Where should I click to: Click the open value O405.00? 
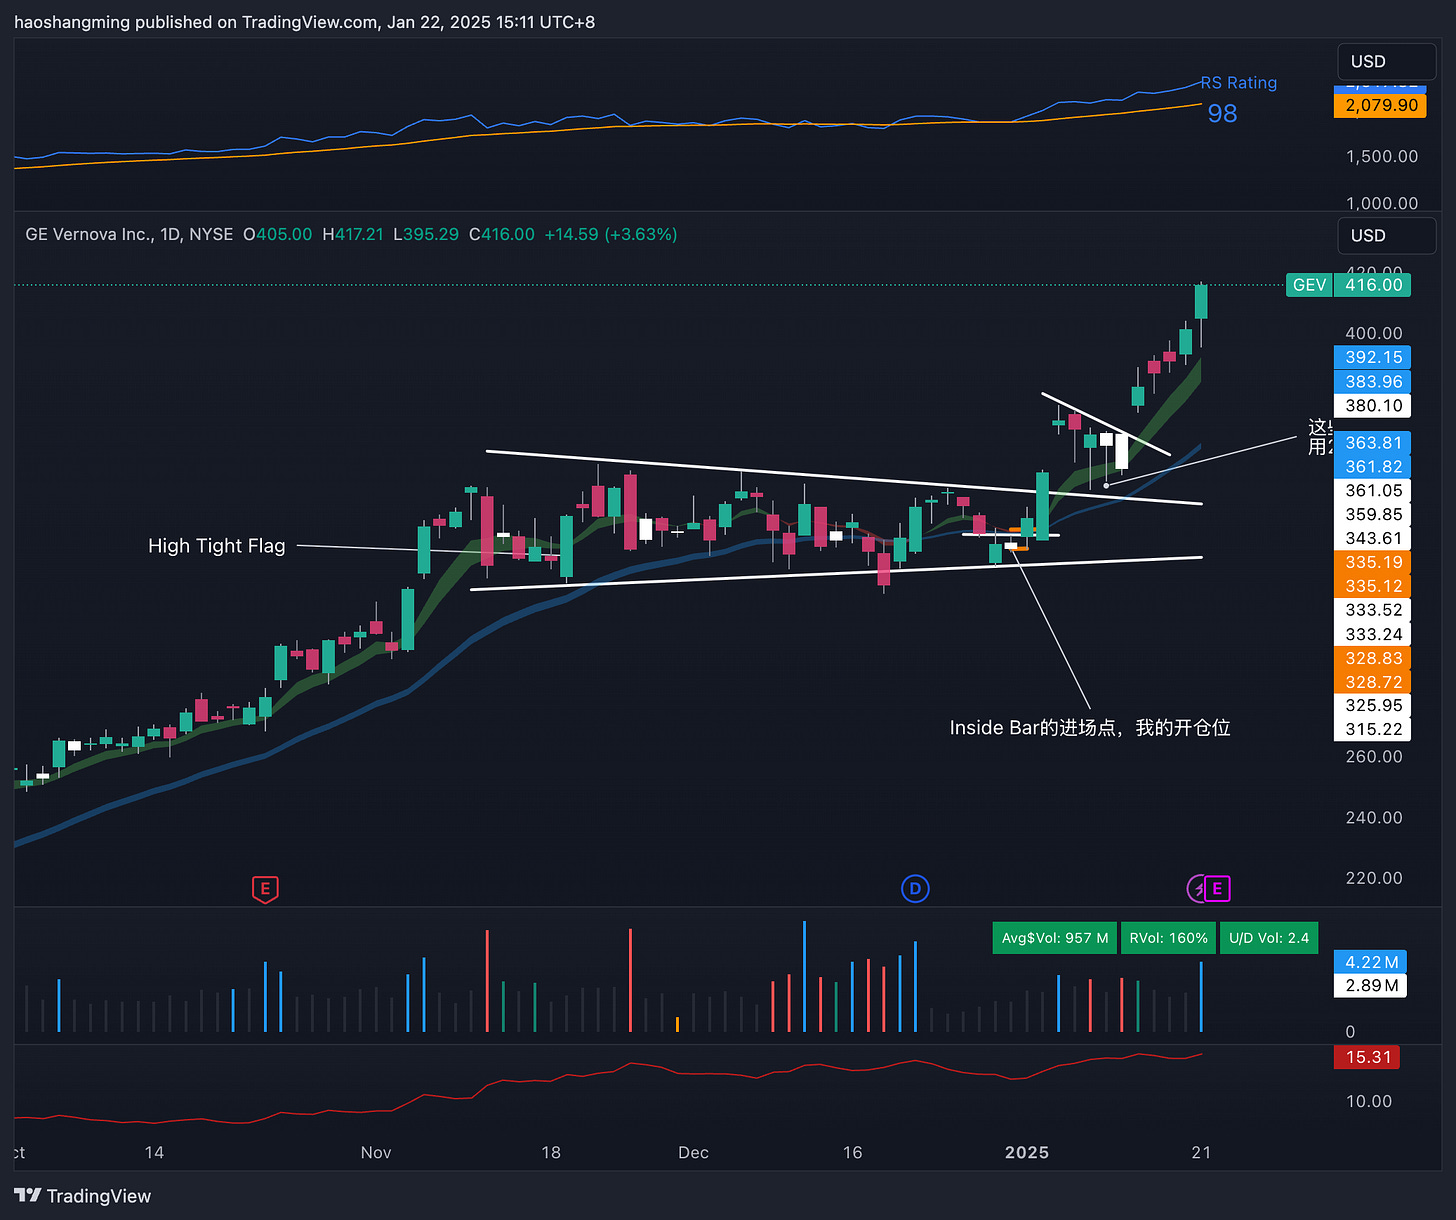pos(278,234)
